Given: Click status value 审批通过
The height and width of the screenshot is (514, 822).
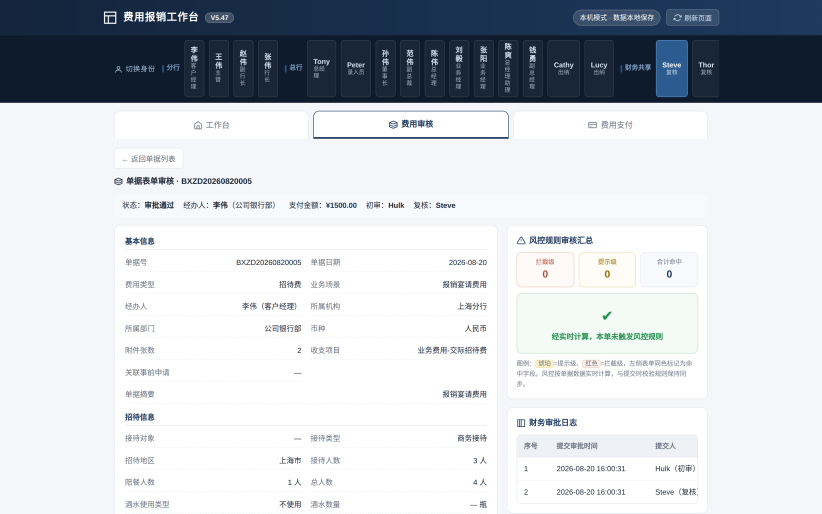Looking at the screenshot, I should [159, 205].
